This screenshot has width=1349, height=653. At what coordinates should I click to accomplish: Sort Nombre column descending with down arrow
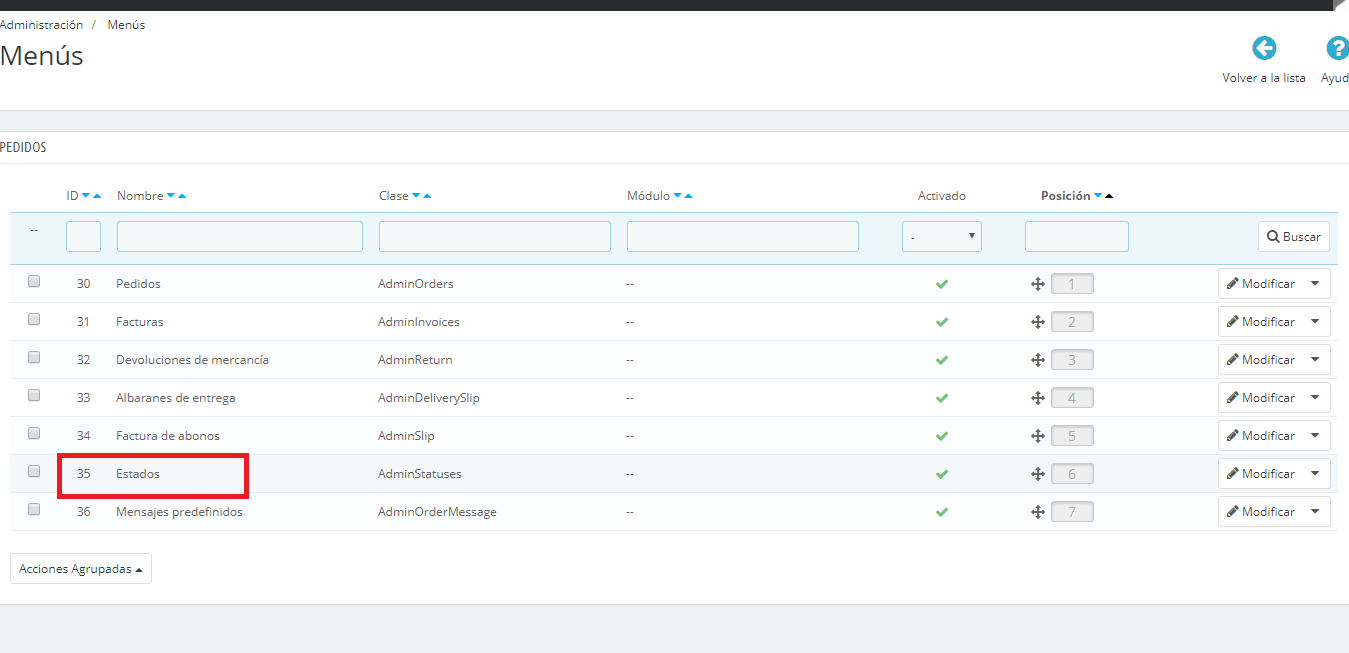pyautogui.click(x=170, y=196)
